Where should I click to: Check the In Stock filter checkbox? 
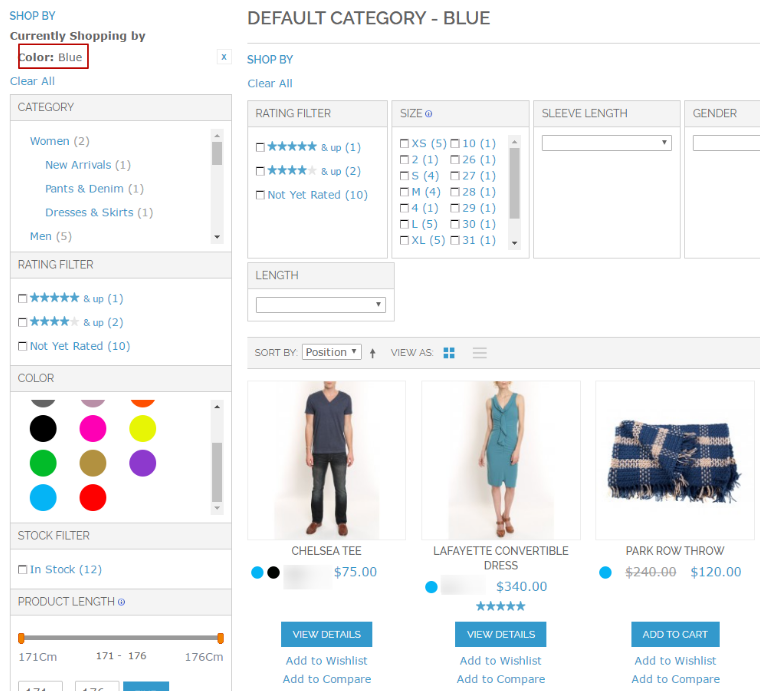pyautogui.click(x=22, y=570)
